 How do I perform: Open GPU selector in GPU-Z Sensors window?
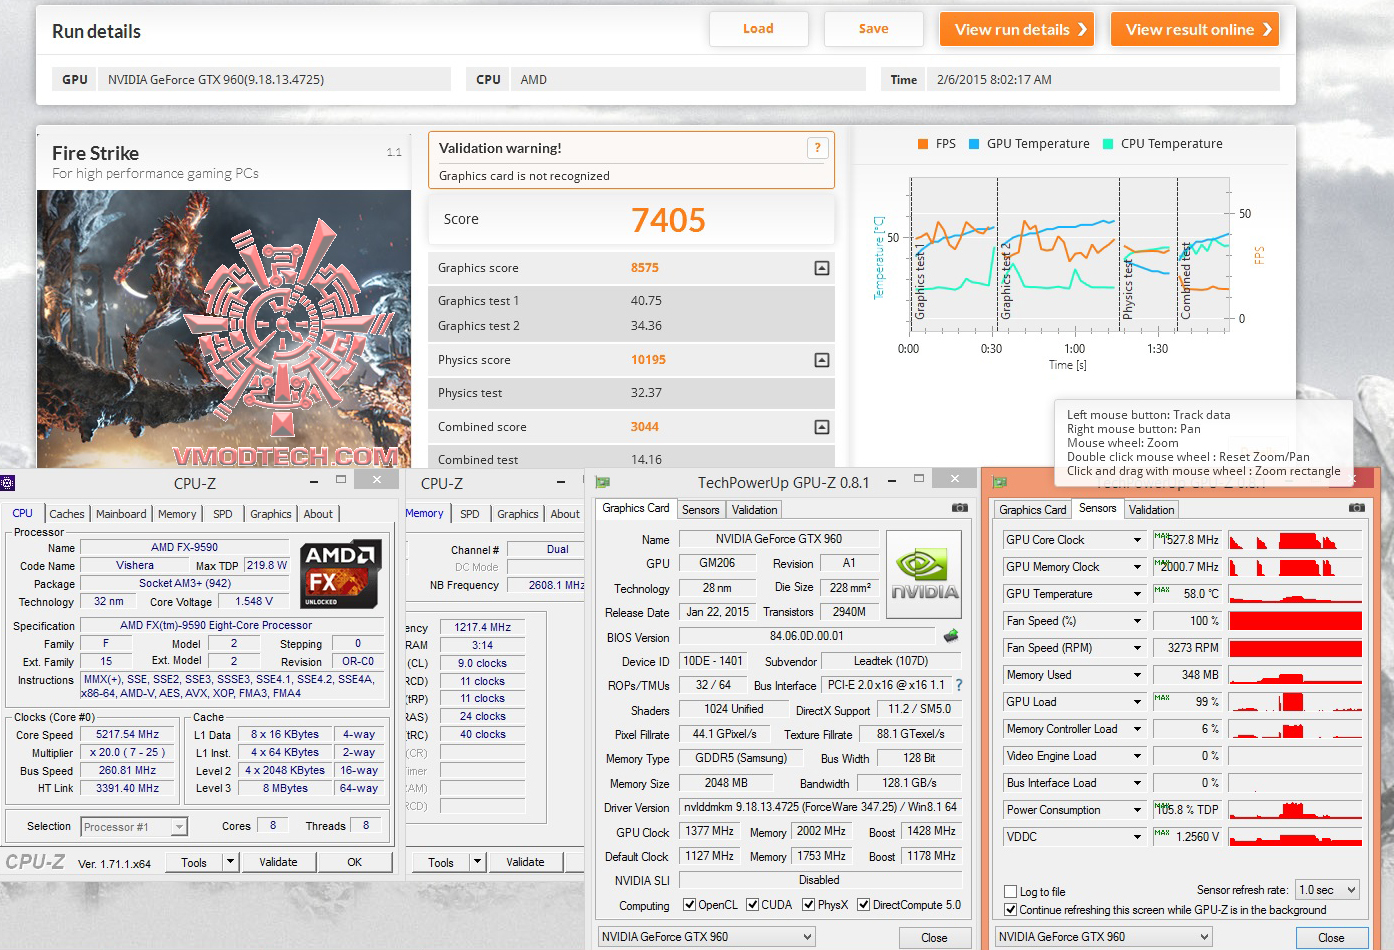(x=1103, y=937)
